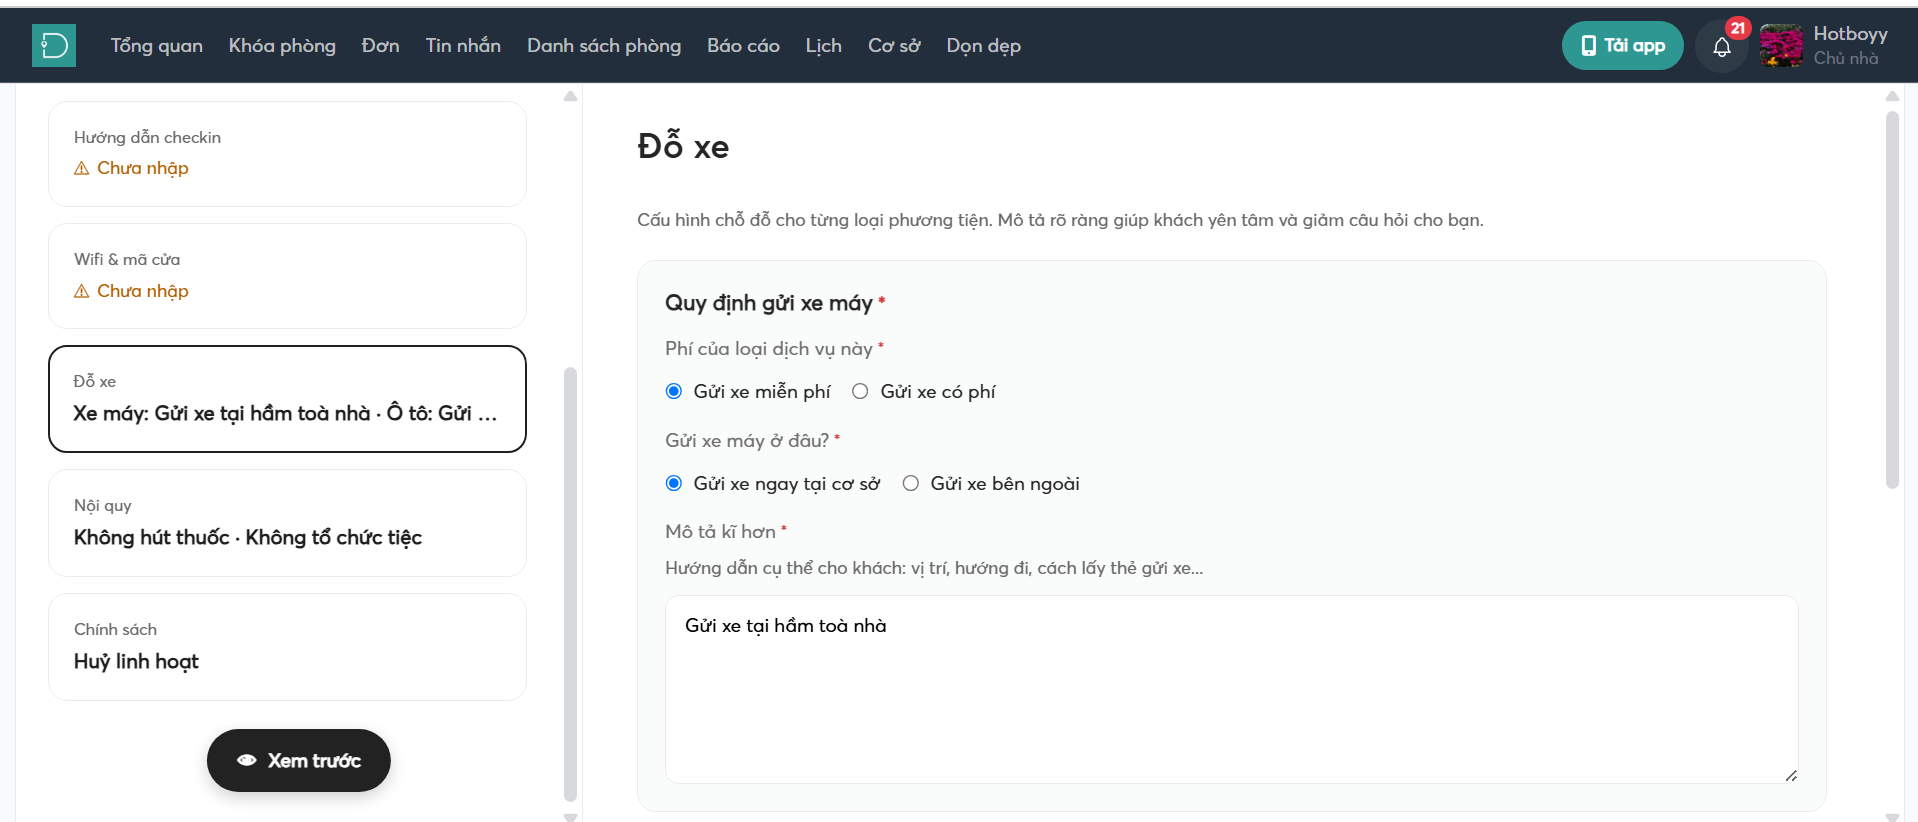Click Chưa nhập under Wifi & mã cửa
Image resolution: width=1918 pixels, height=822 pixels.
[x=143, y=291]
